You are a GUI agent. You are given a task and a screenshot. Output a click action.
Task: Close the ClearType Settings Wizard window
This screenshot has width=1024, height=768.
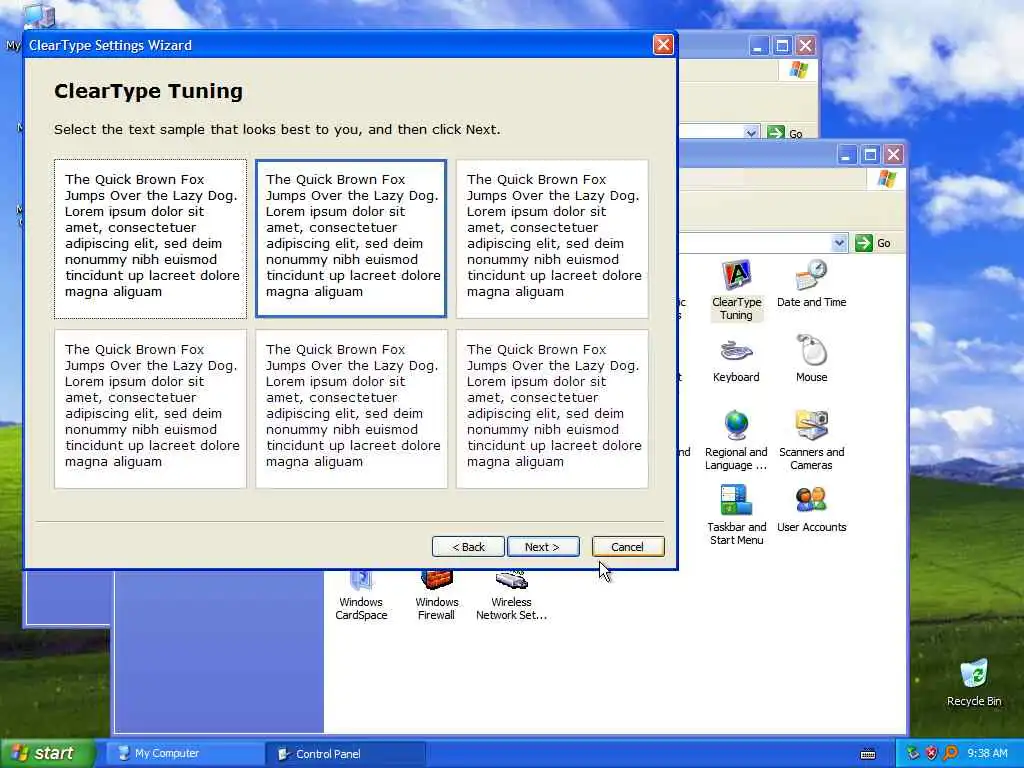663,44
